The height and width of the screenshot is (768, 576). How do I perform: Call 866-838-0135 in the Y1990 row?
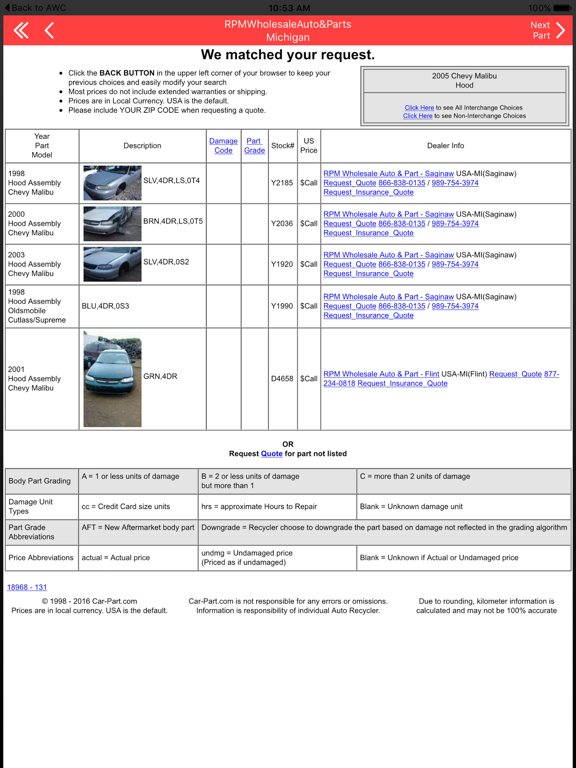pyautogui.click(x=402, y=306)
